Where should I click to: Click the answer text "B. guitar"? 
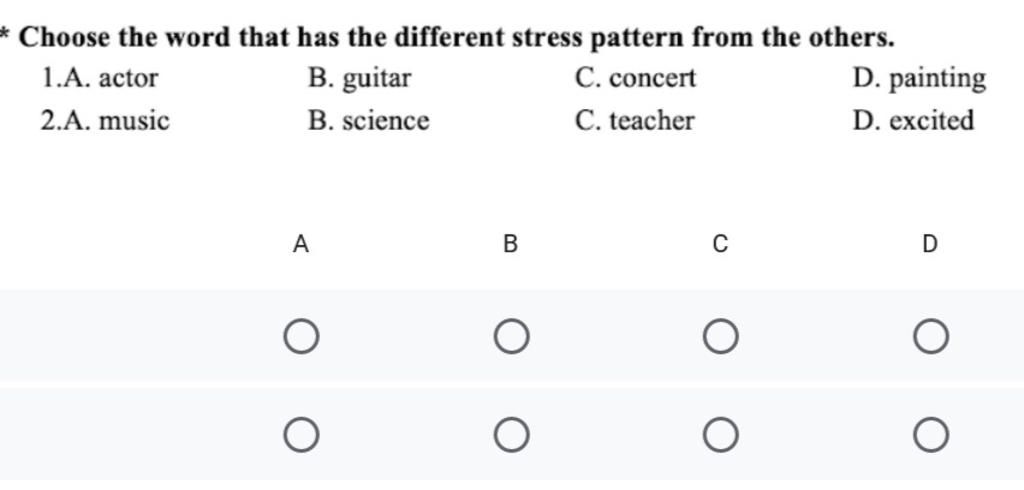(360, 78)
